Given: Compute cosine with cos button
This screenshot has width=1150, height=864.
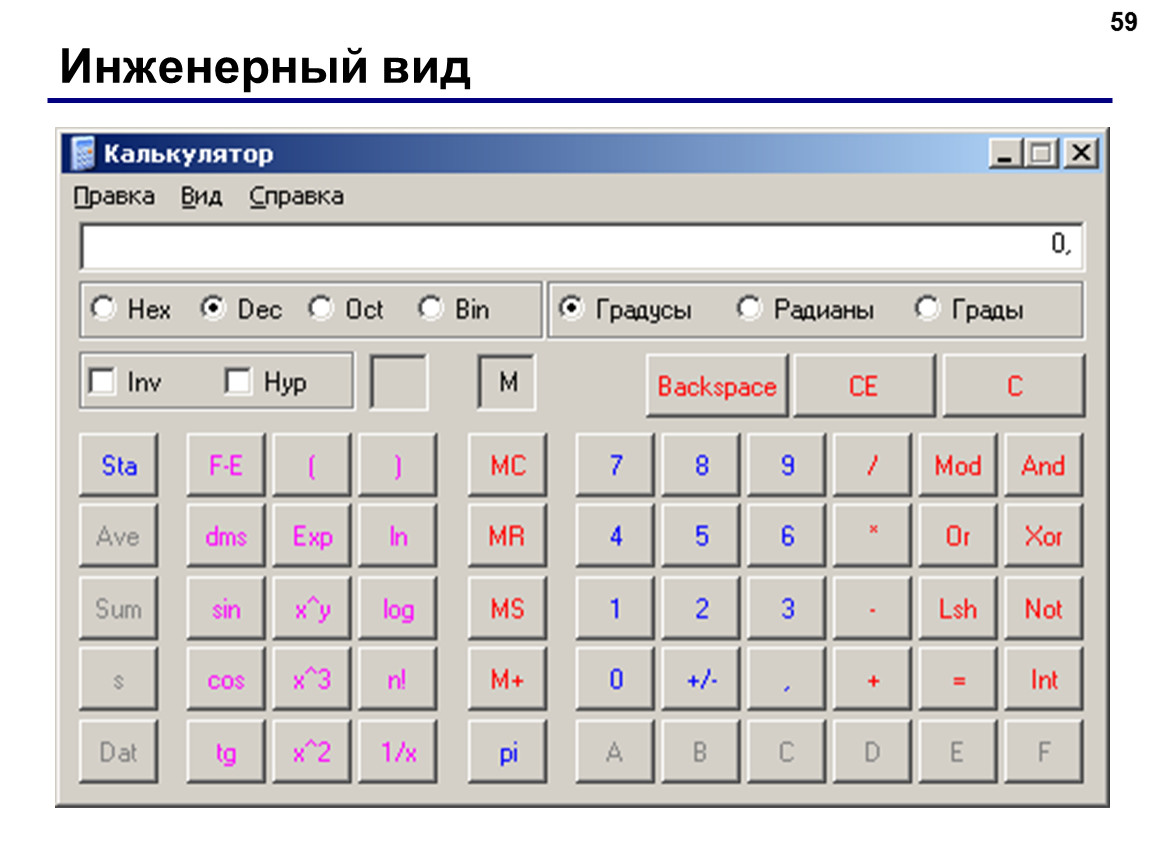Looking at the screenshot, I should coord(226,679).
